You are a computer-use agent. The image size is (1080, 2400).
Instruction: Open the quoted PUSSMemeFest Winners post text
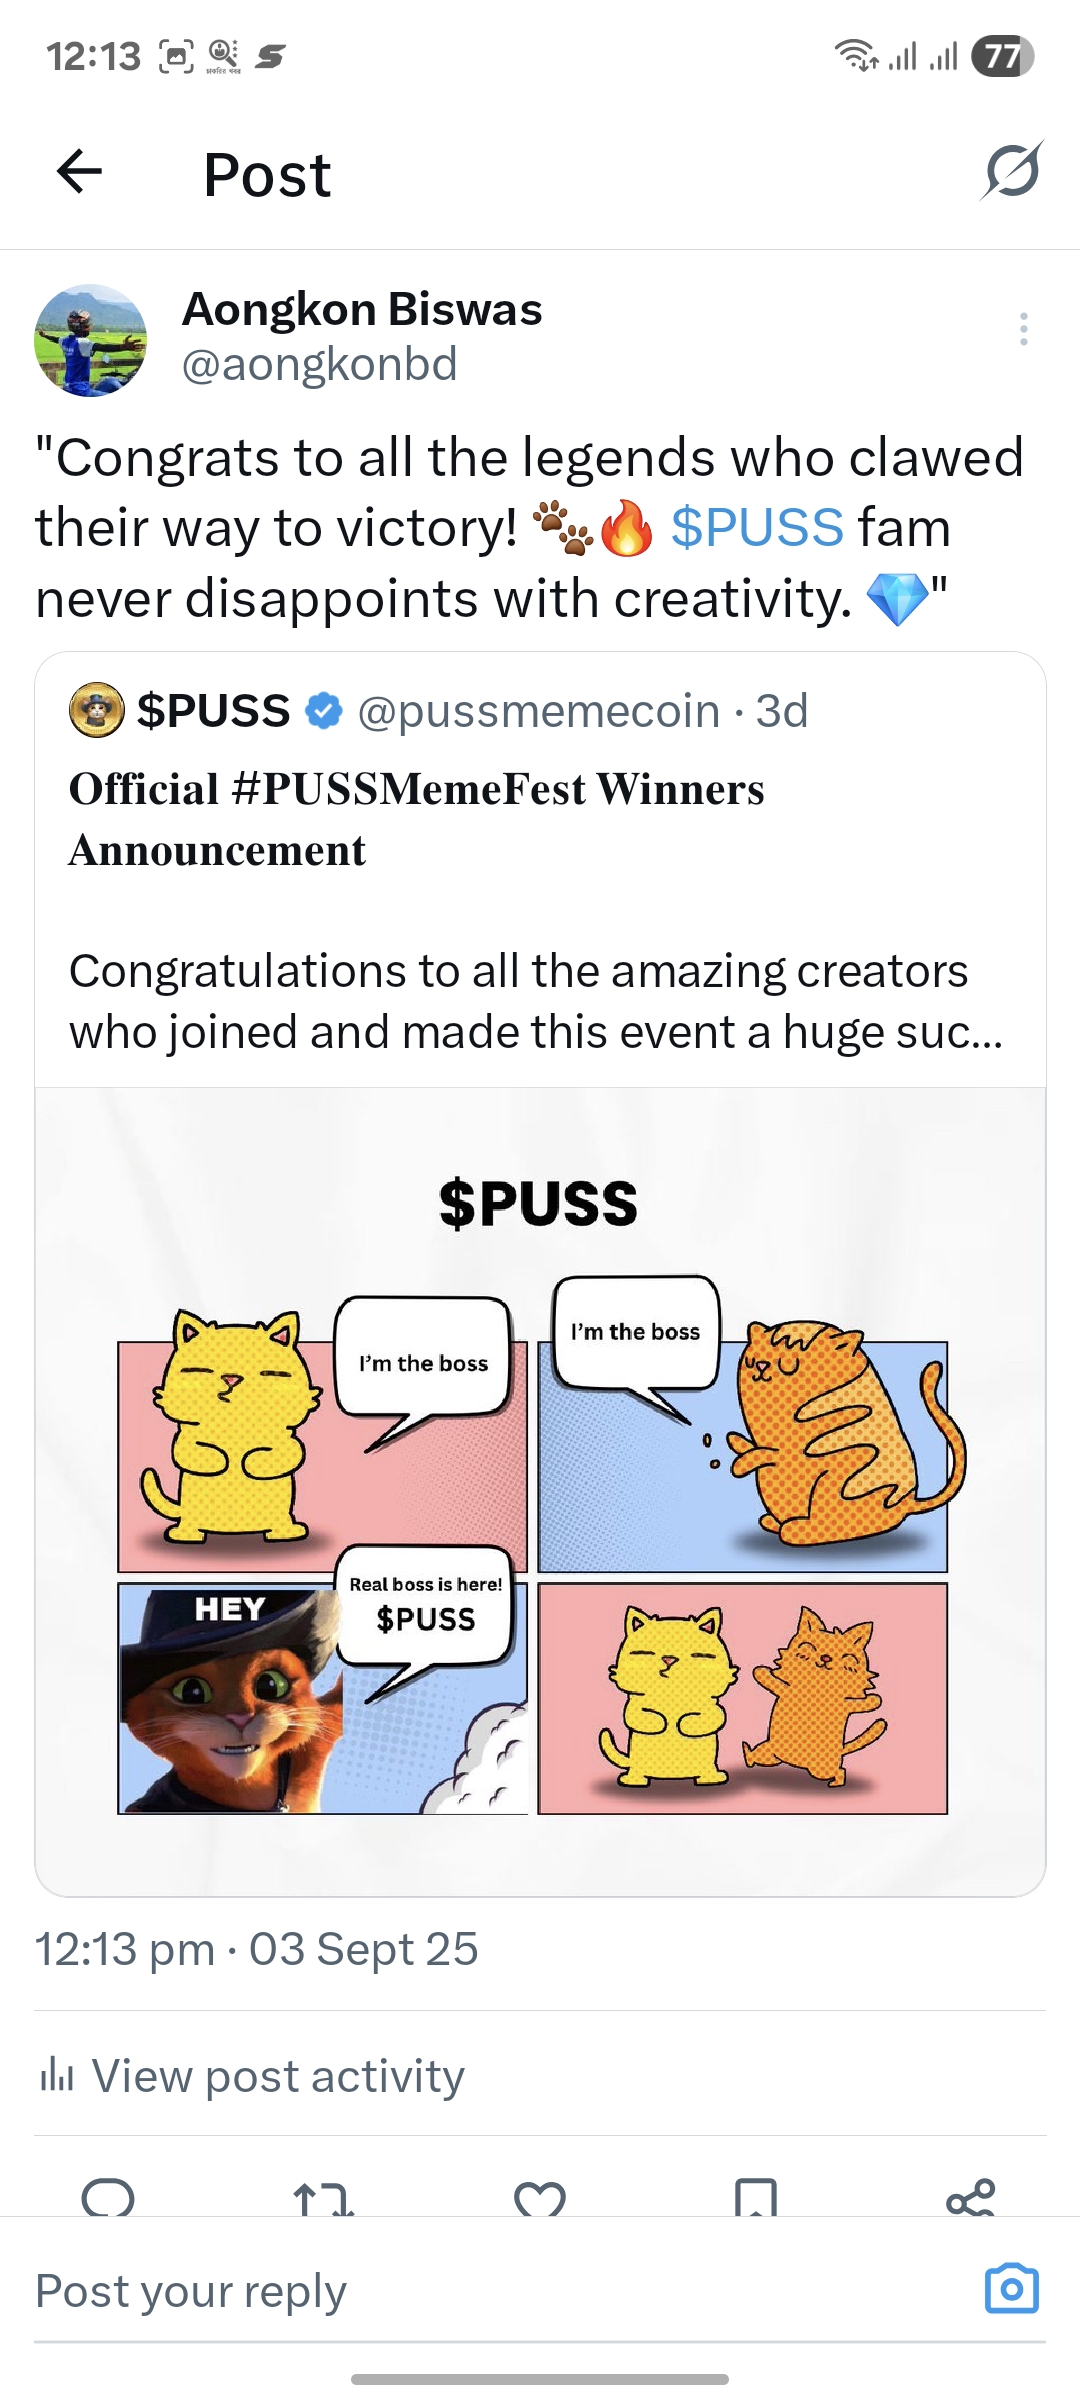coord(536,910)
